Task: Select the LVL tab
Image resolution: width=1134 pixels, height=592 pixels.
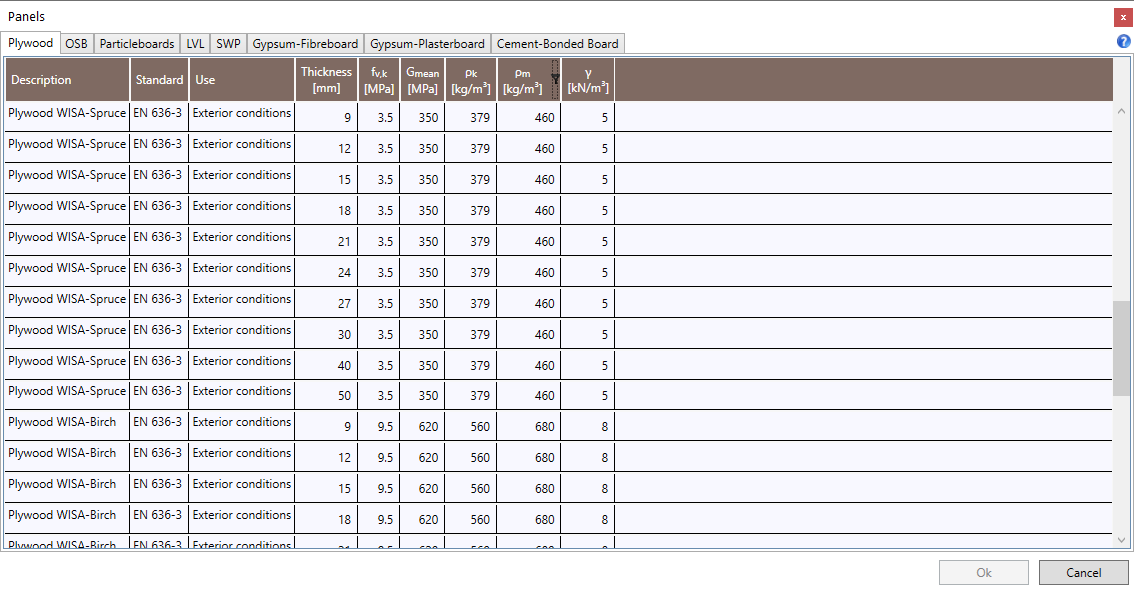Action: click(x=195, y=43)
